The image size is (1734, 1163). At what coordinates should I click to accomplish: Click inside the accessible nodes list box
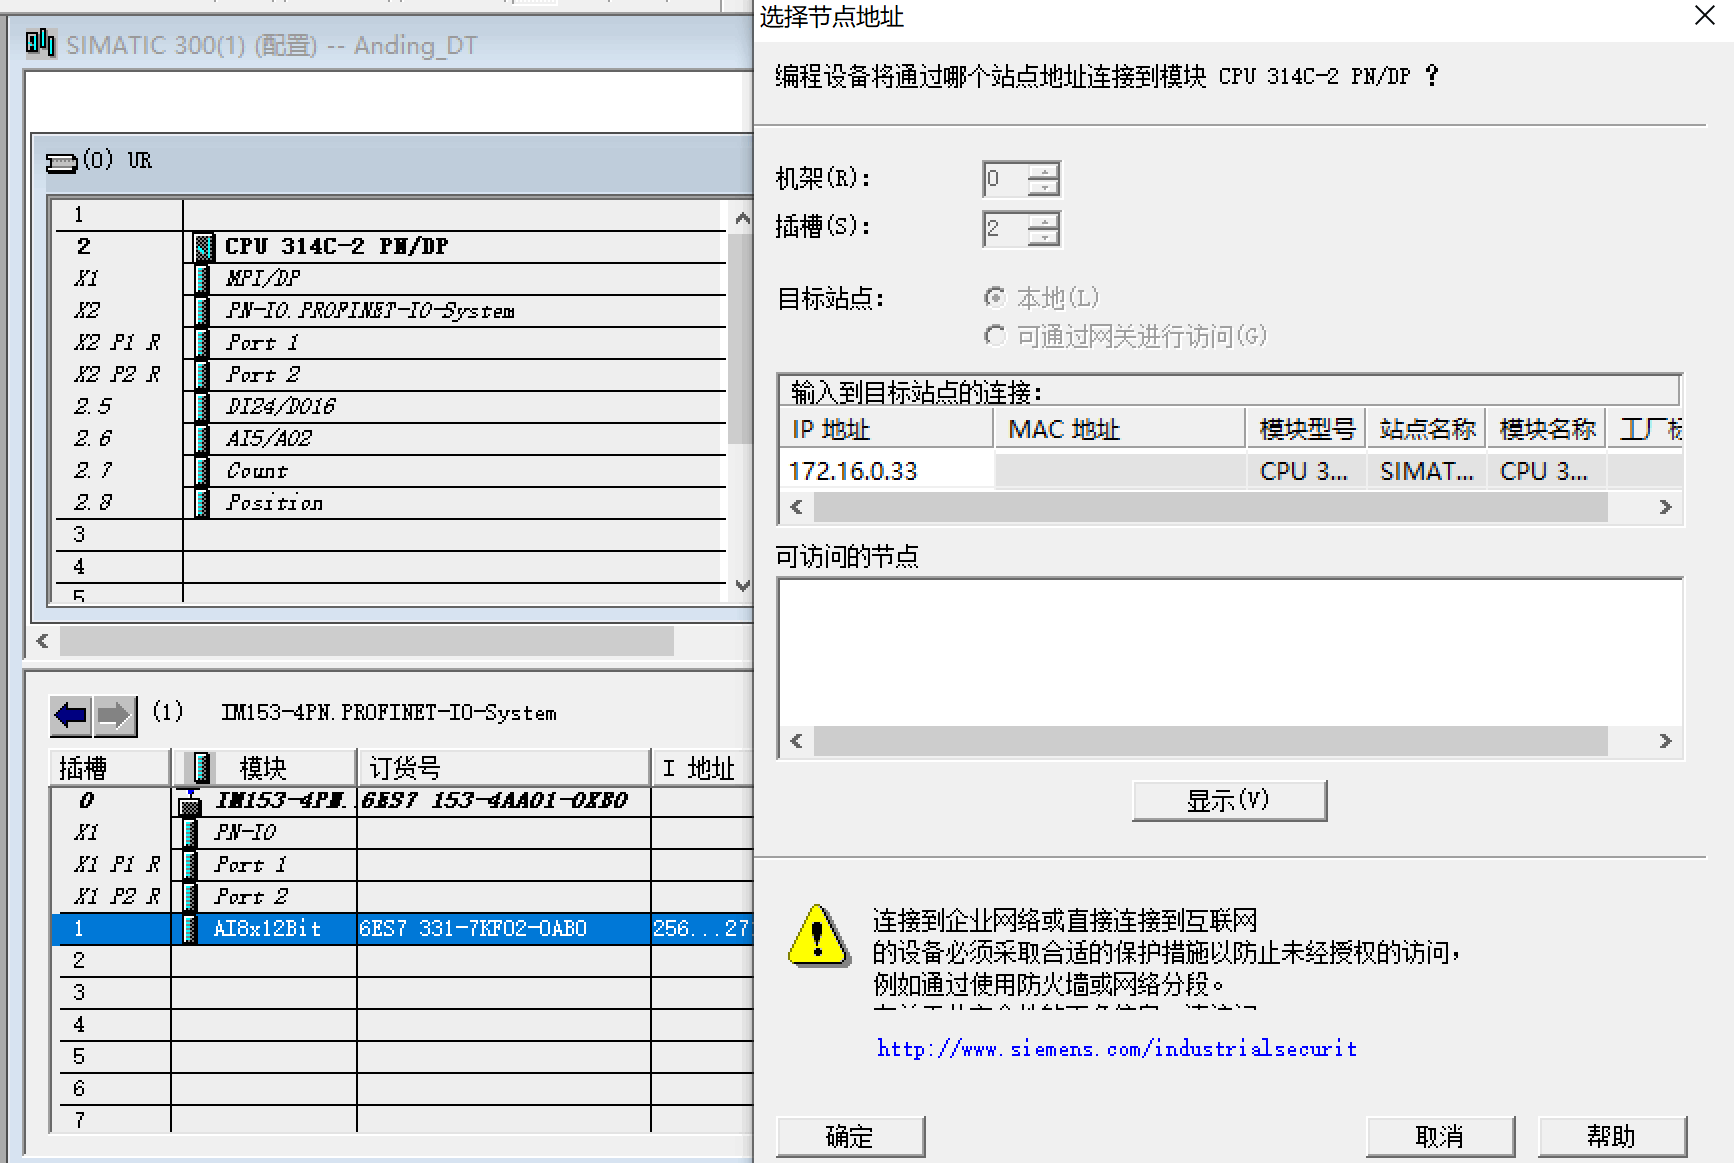click(1229, 653)
